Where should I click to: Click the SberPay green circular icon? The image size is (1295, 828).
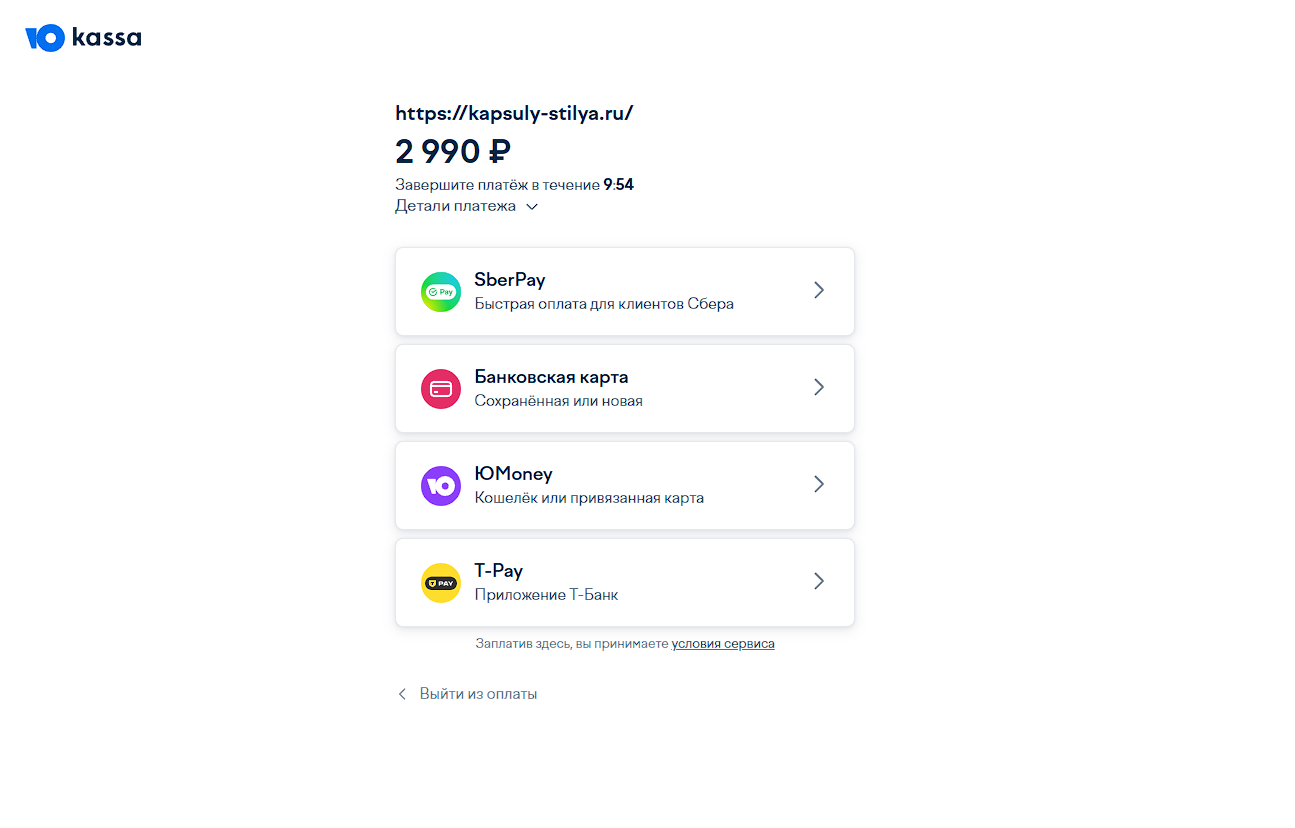(440, 291)
